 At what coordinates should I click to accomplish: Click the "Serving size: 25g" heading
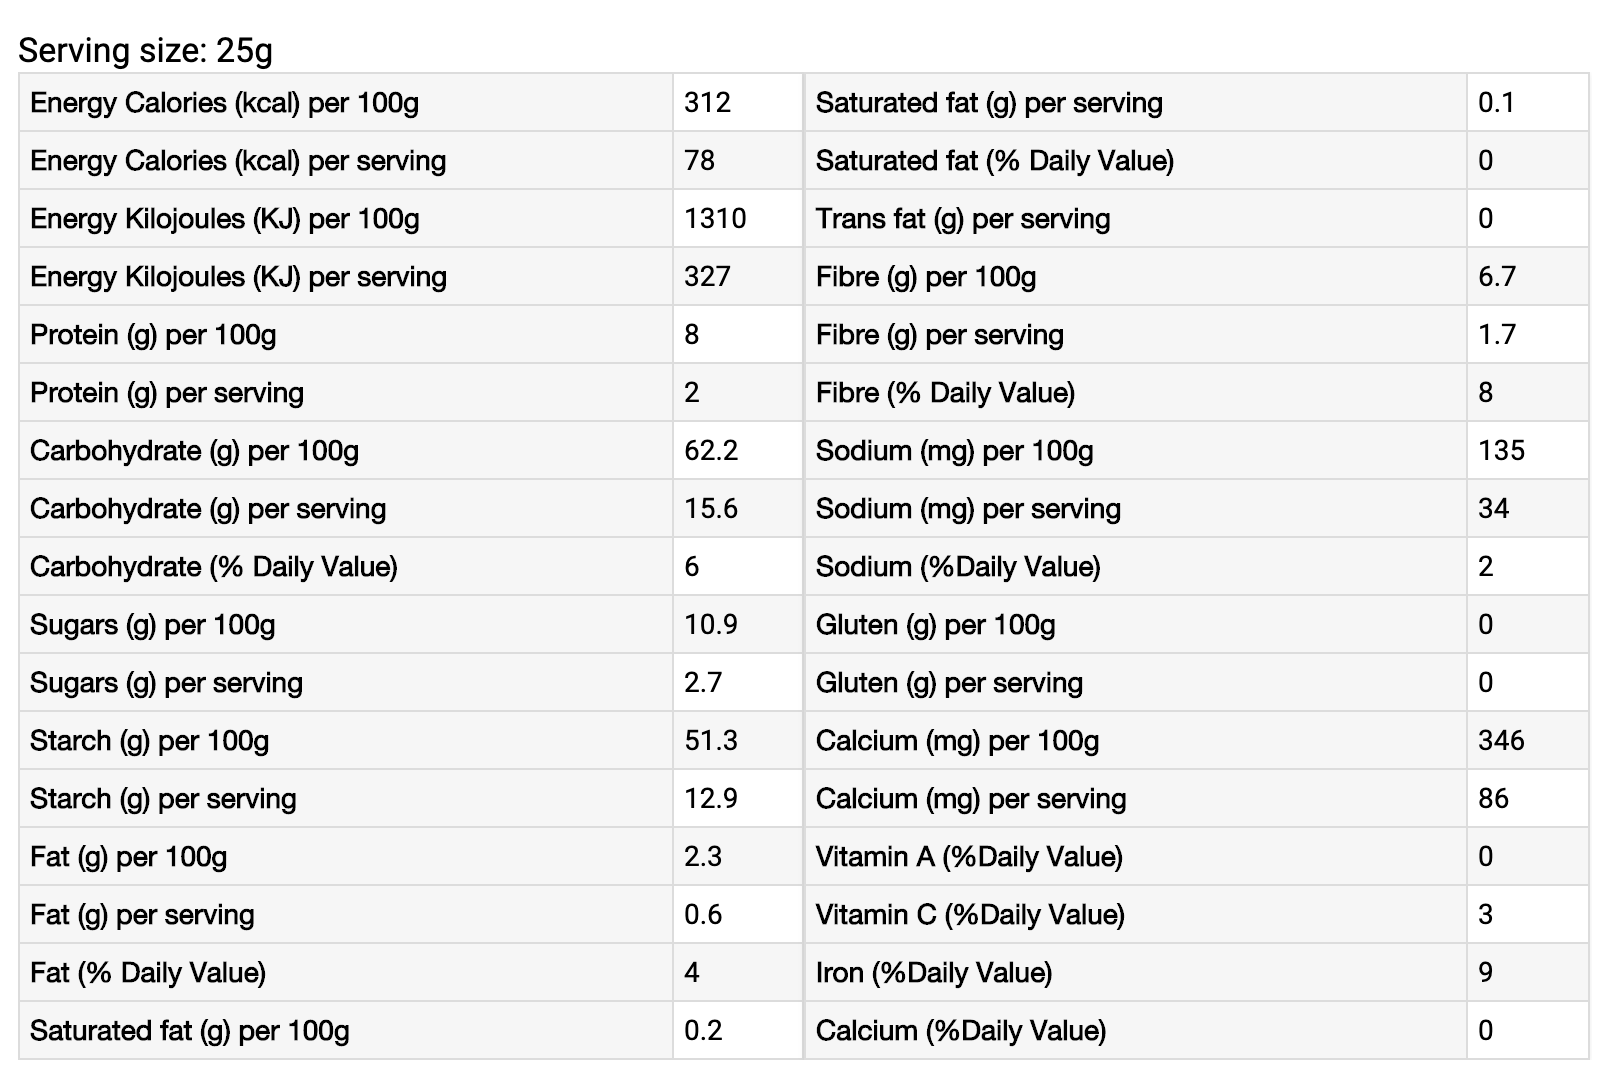coord(145,50)
